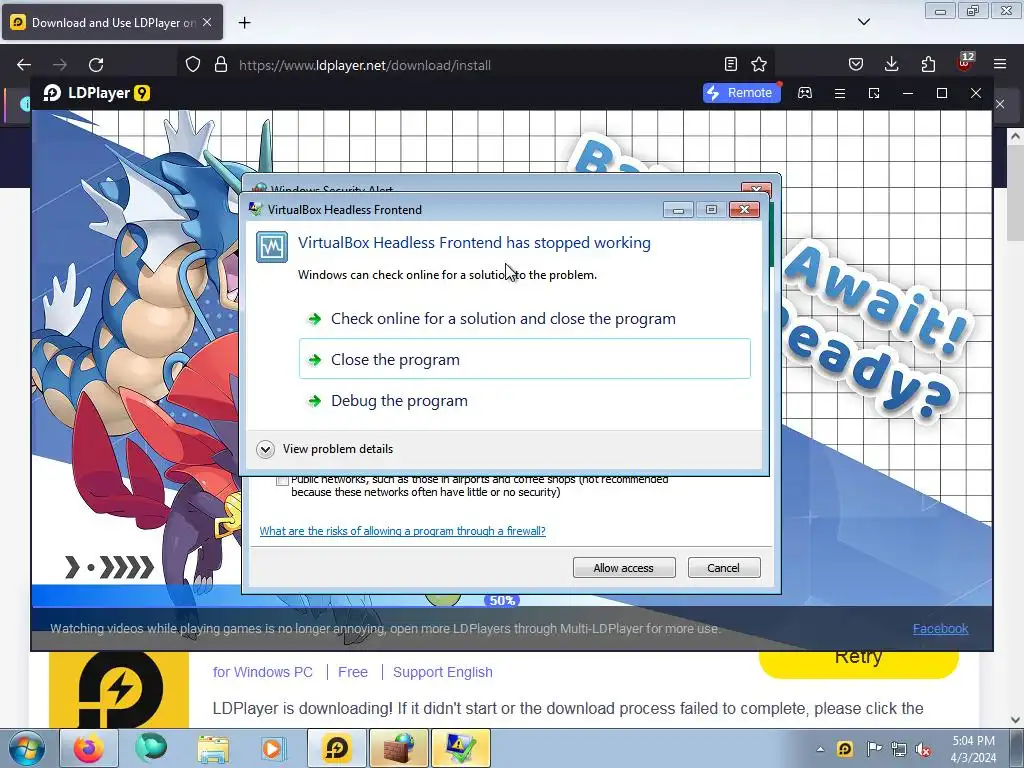Screen dimensions: 1024x768
Task: Open media player taskbar icon
Action: click(274, 748)
